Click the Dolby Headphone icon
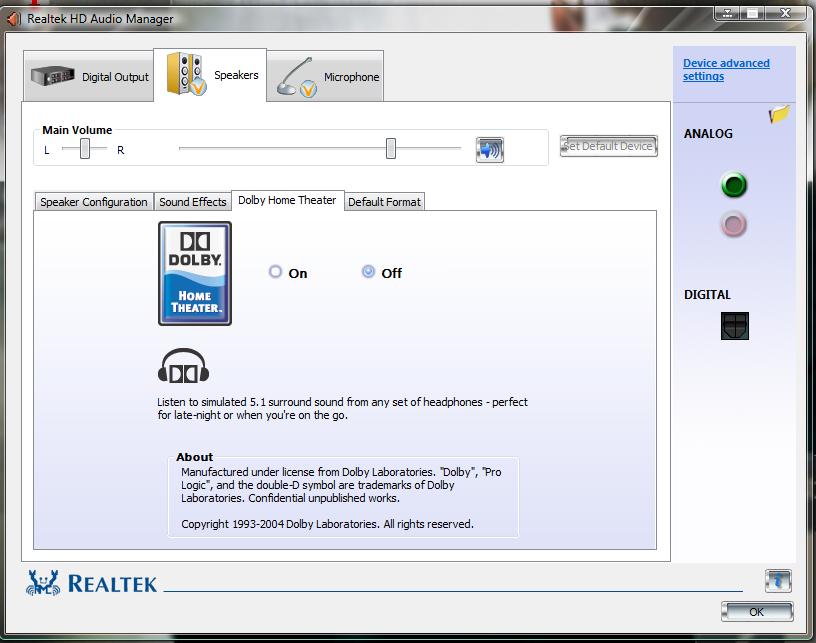 pyautogui.click(x=183, y=366)
